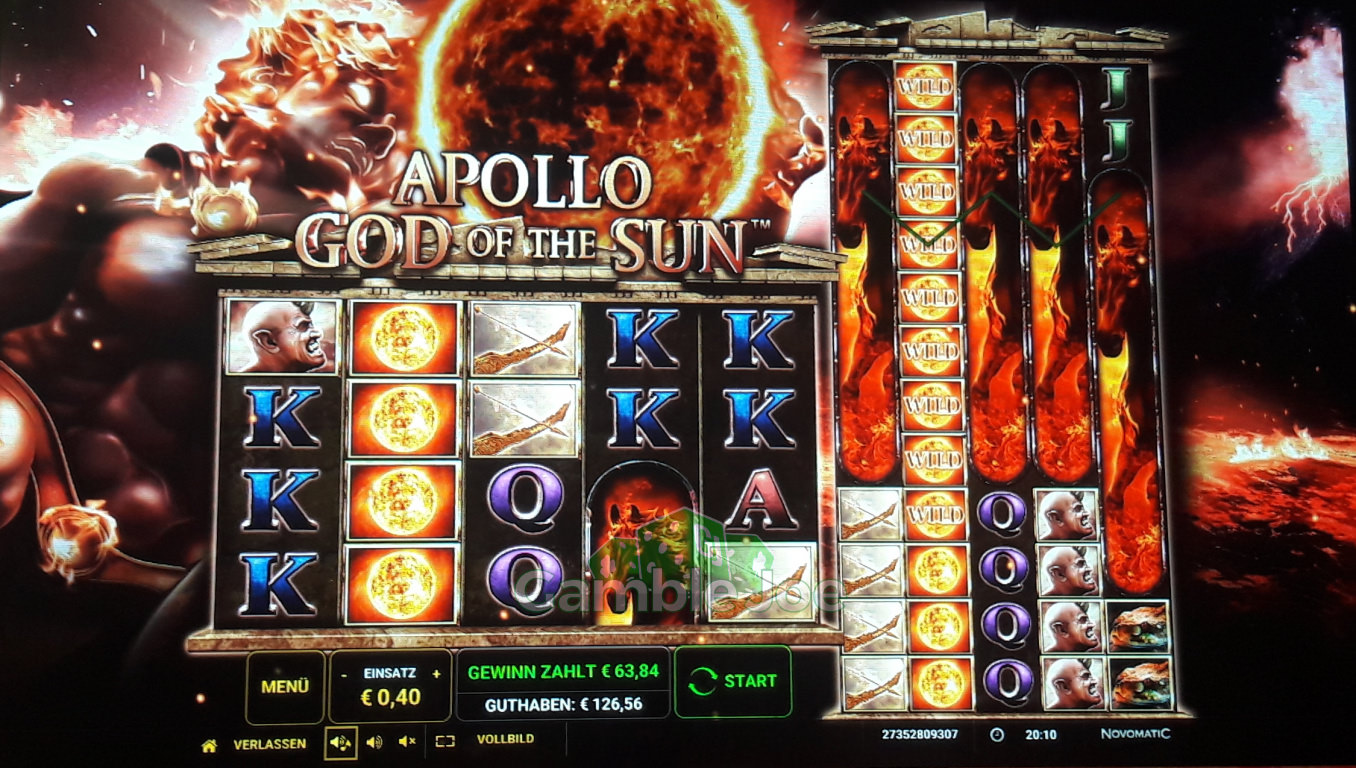
Task: Click the clock icon beside 20:10
Action: [x=997, y=734]
